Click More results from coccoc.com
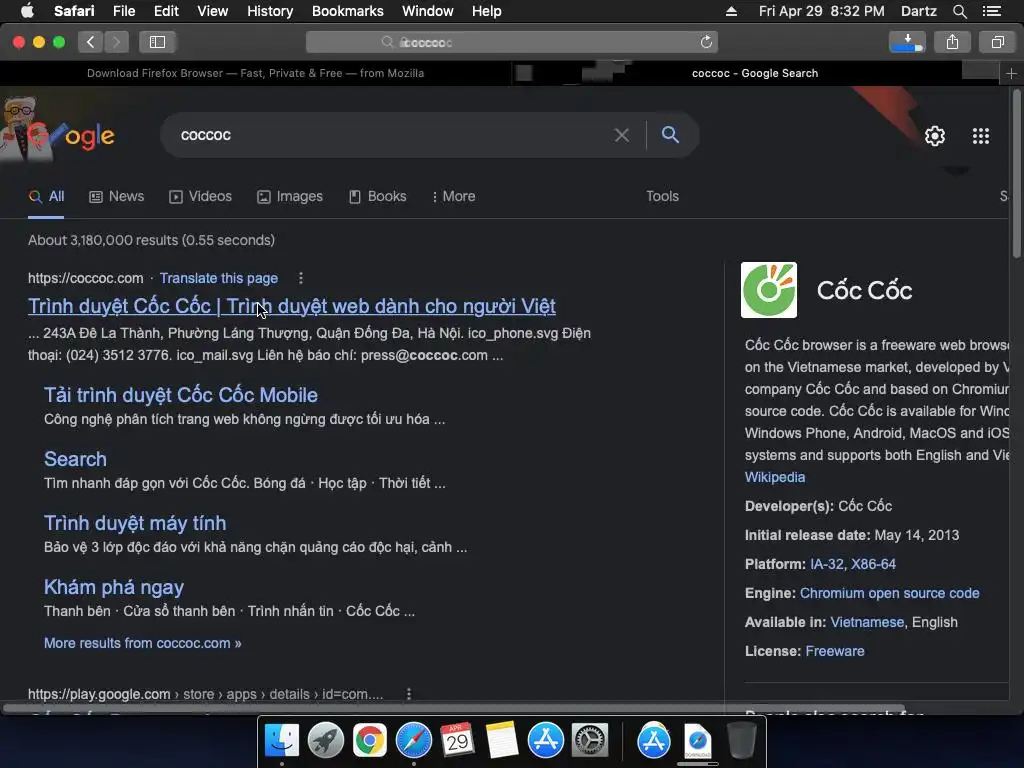Viewport: 1024px width, 768px height. coord(142,643)
